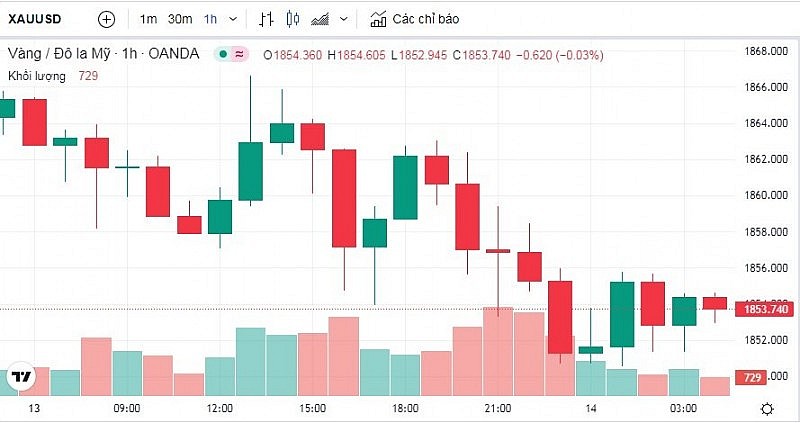Click the 'Khối lượng' volume label
The height and width of the screenshot is (423, 800).
pyautogui.click(x=37, y=76)
